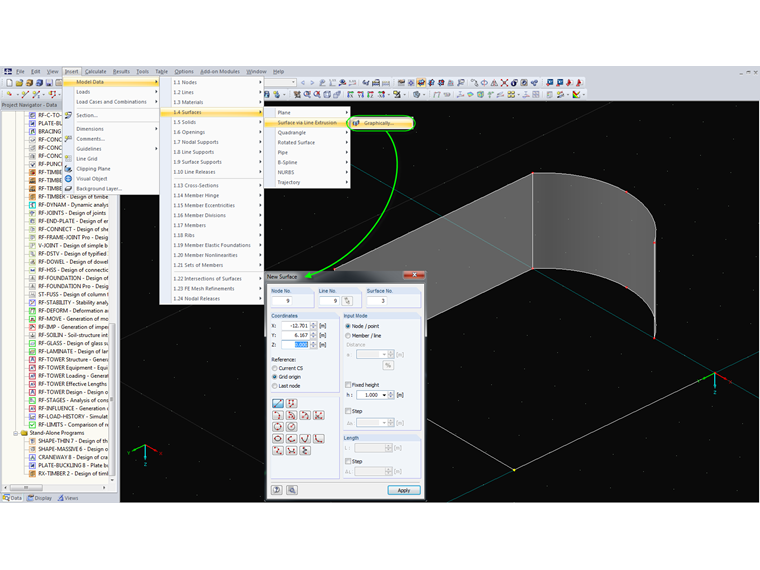Click Comments... in Insert menu
This screenshot has height=570, width=760.
[x=111, y=139]
